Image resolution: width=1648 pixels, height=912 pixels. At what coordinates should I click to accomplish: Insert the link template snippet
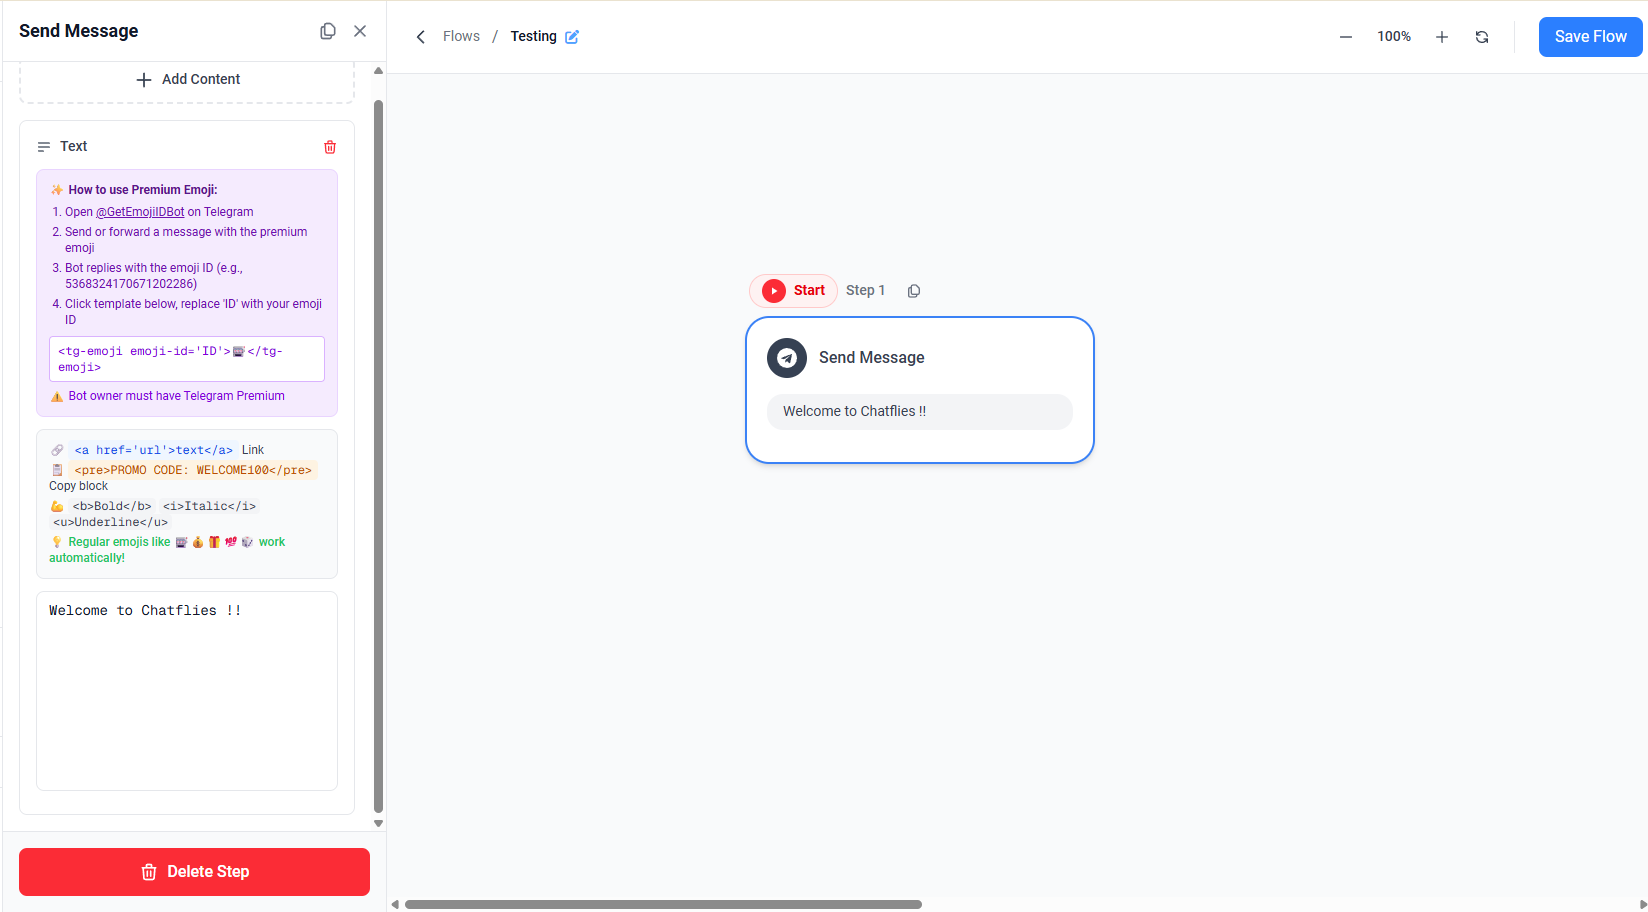[x=154, y=450]
